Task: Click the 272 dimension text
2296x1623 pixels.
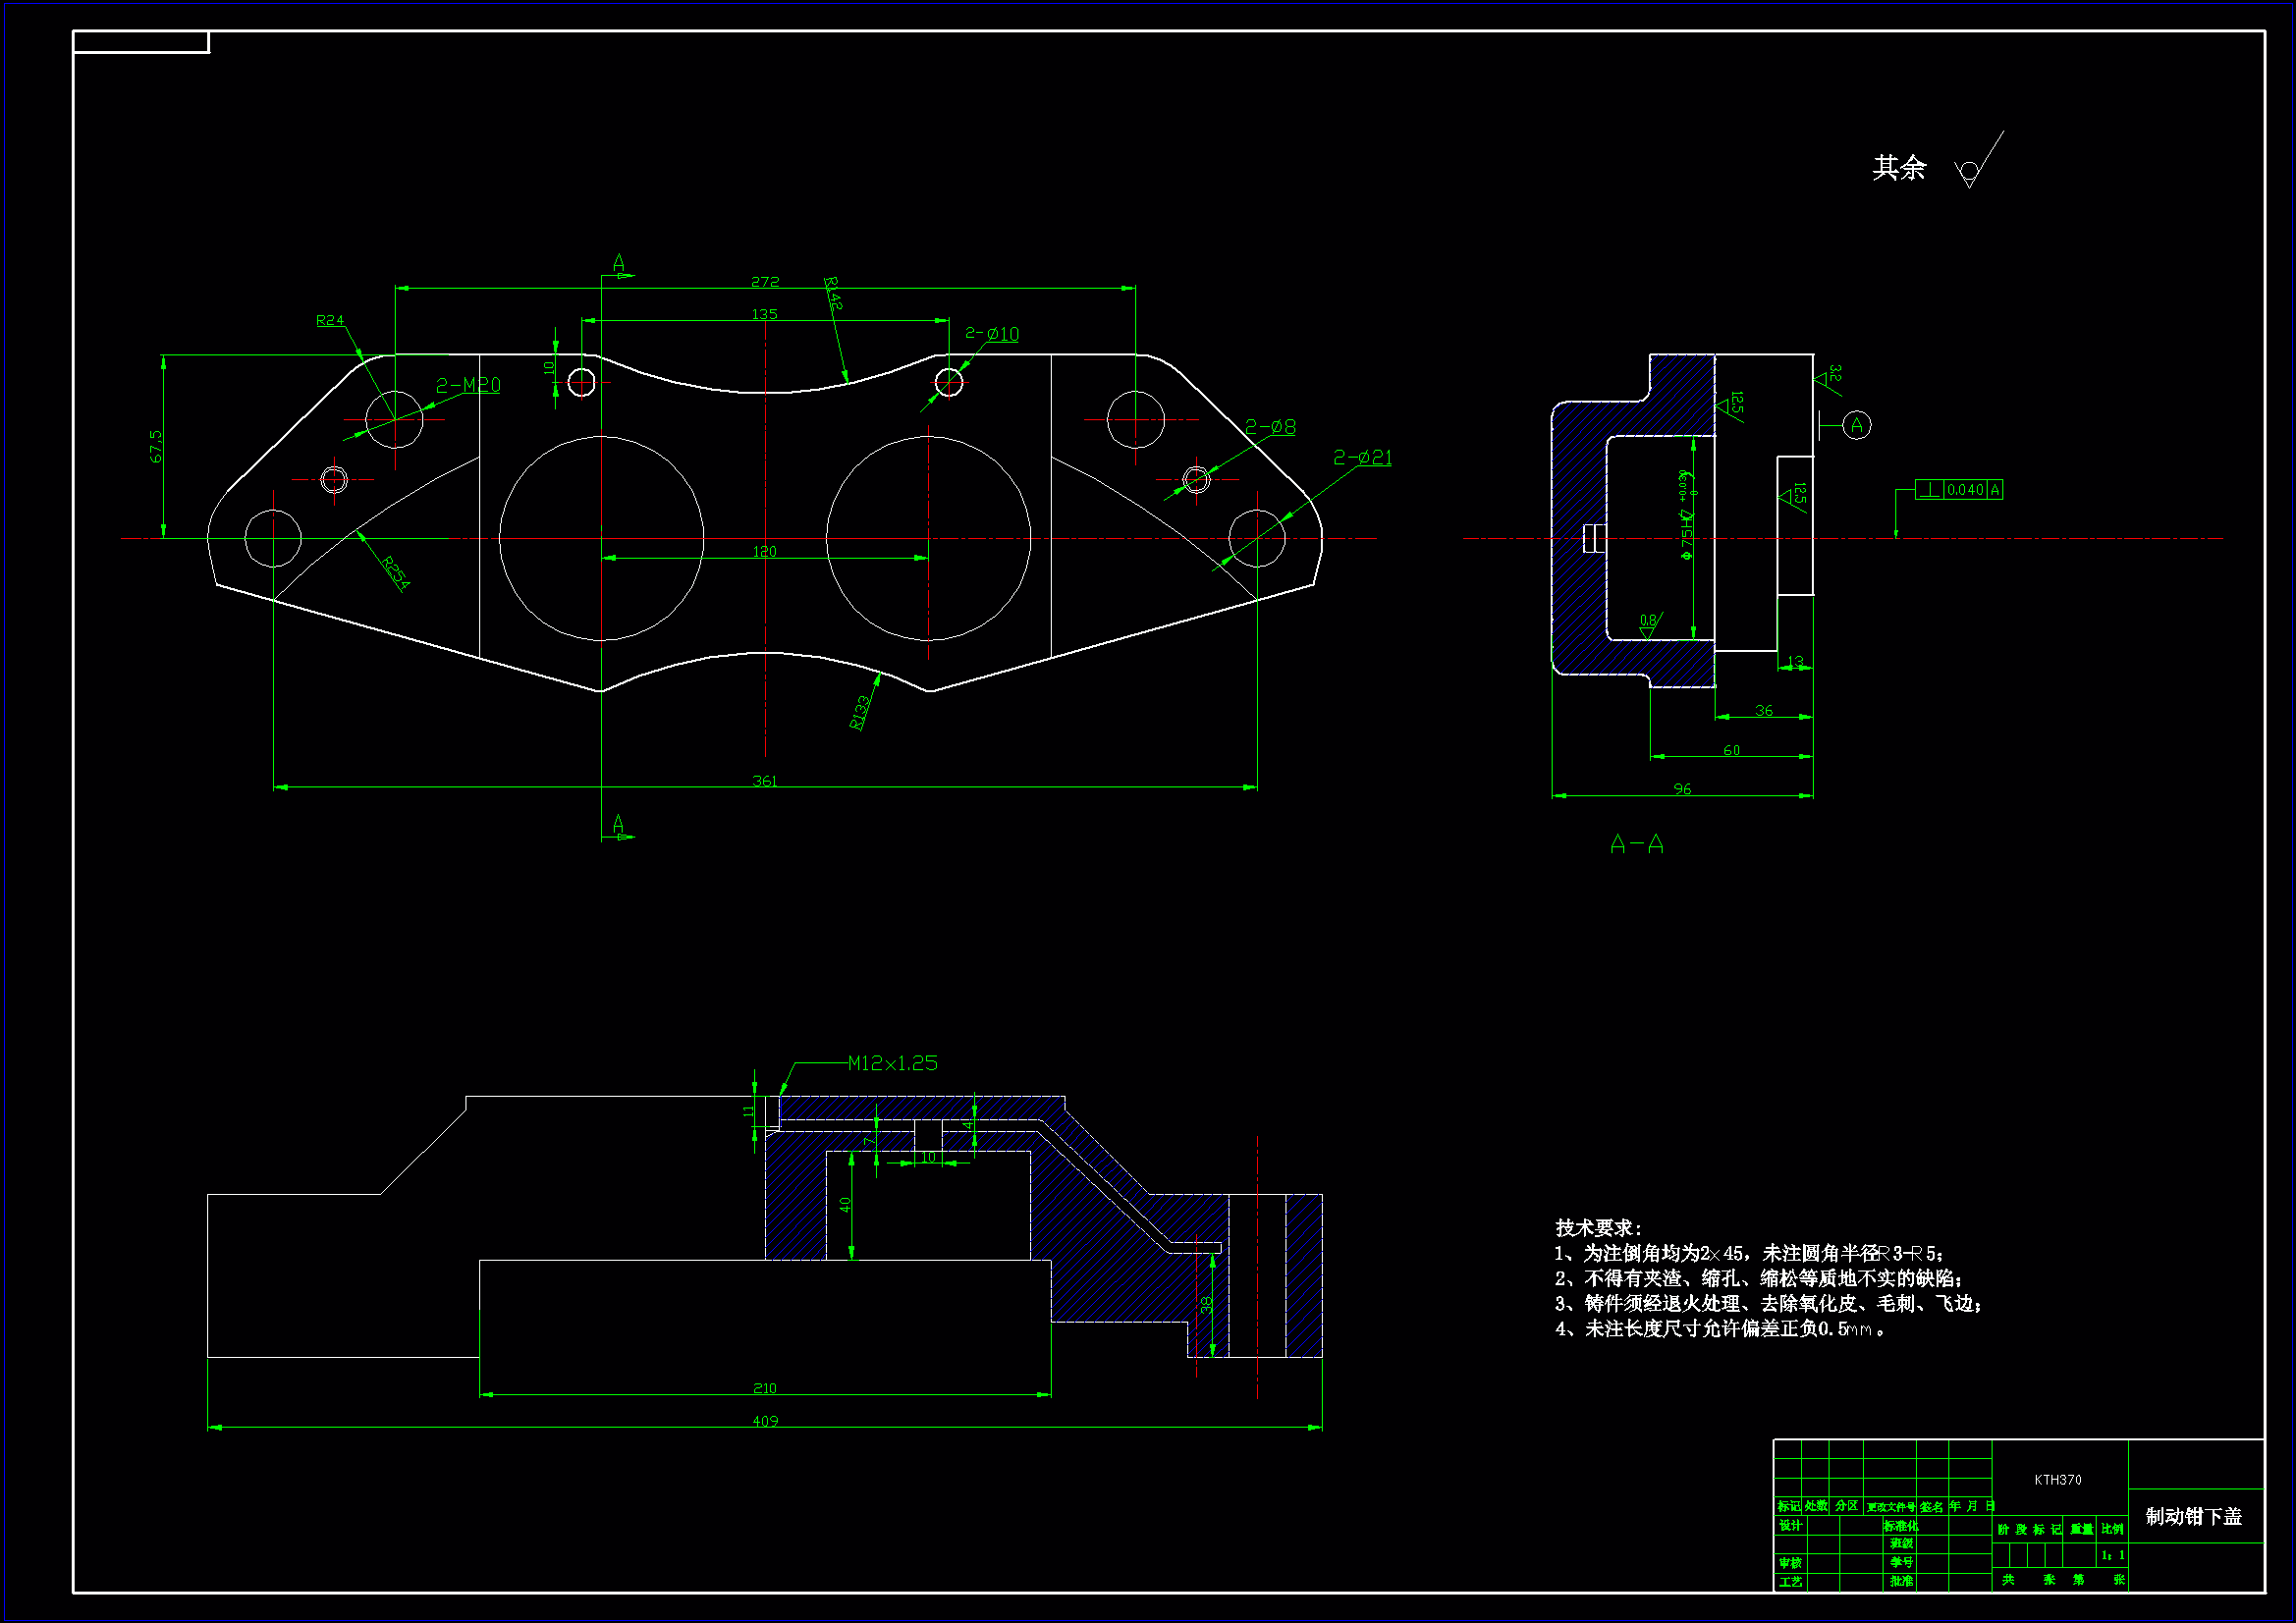Action: [765, 282]
